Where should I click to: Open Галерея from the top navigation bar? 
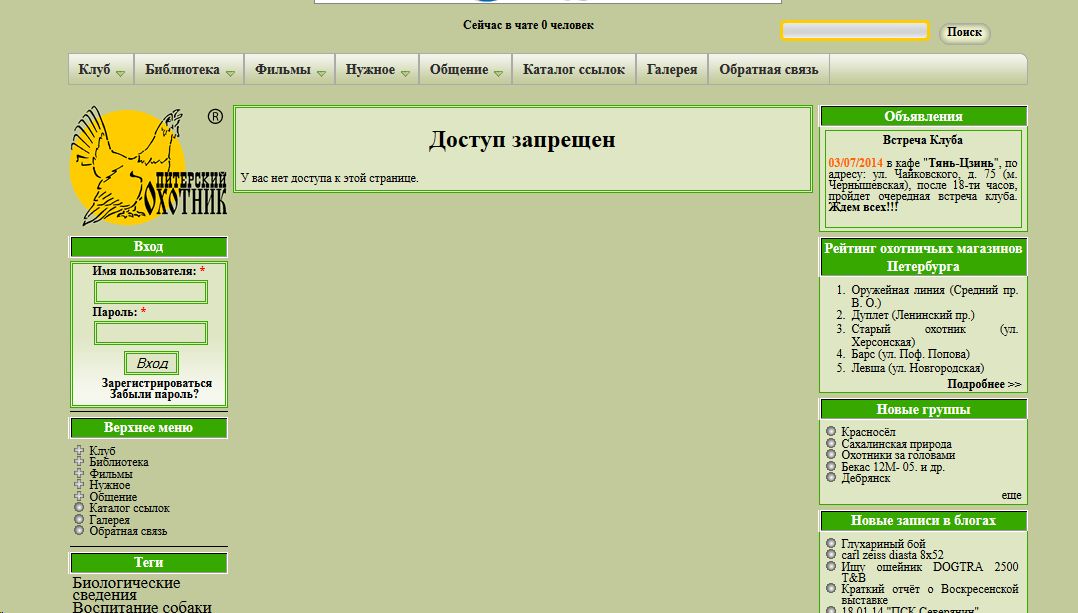tap(672, 70)
